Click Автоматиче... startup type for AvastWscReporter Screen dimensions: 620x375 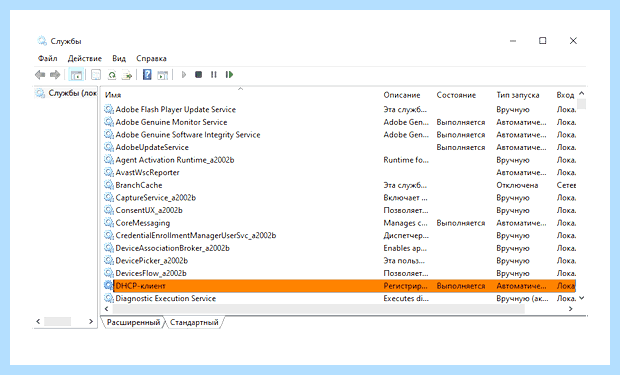tap(521, 172)
